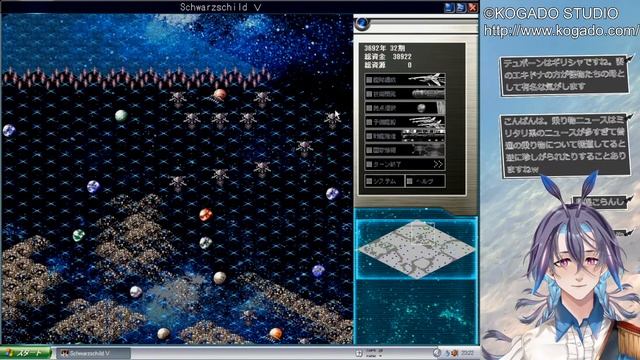Viewport: 640px width, 360px height.
Task: Open the planet base selection command
Action: (x=404, y=108)
